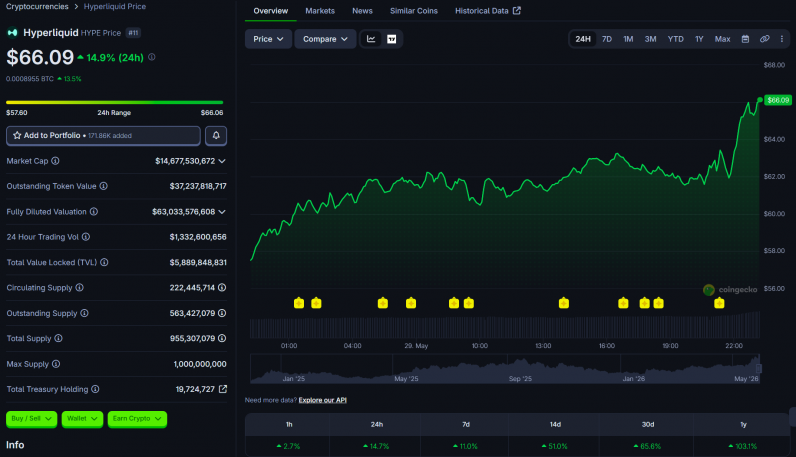Select the 24H timeframe

(583, 39)
